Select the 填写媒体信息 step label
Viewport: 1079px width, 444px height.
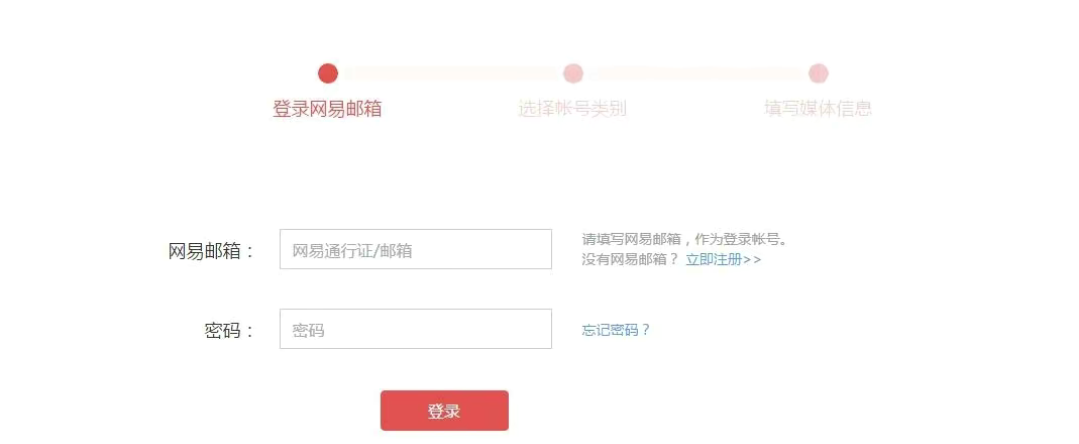click(818, 109)
